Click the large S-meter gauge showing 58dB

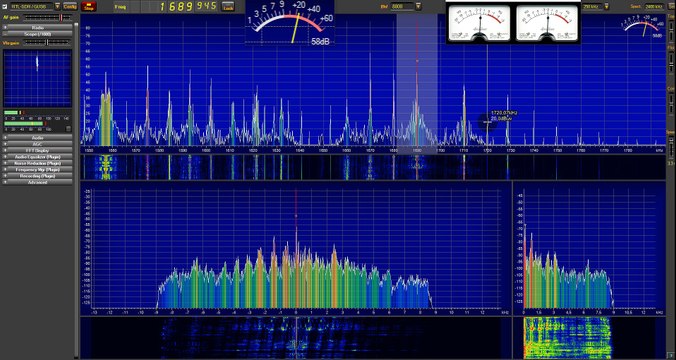(x=290, y=22)
